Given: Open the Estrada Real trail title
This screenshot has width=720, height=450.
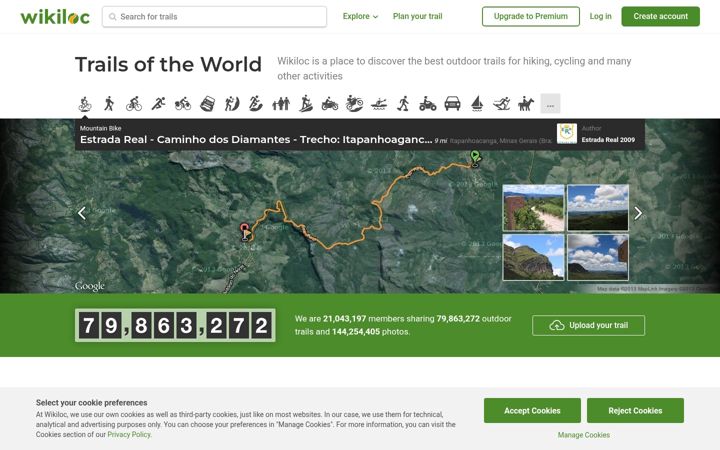Looking at the screenshot, I should pos(256,140).
